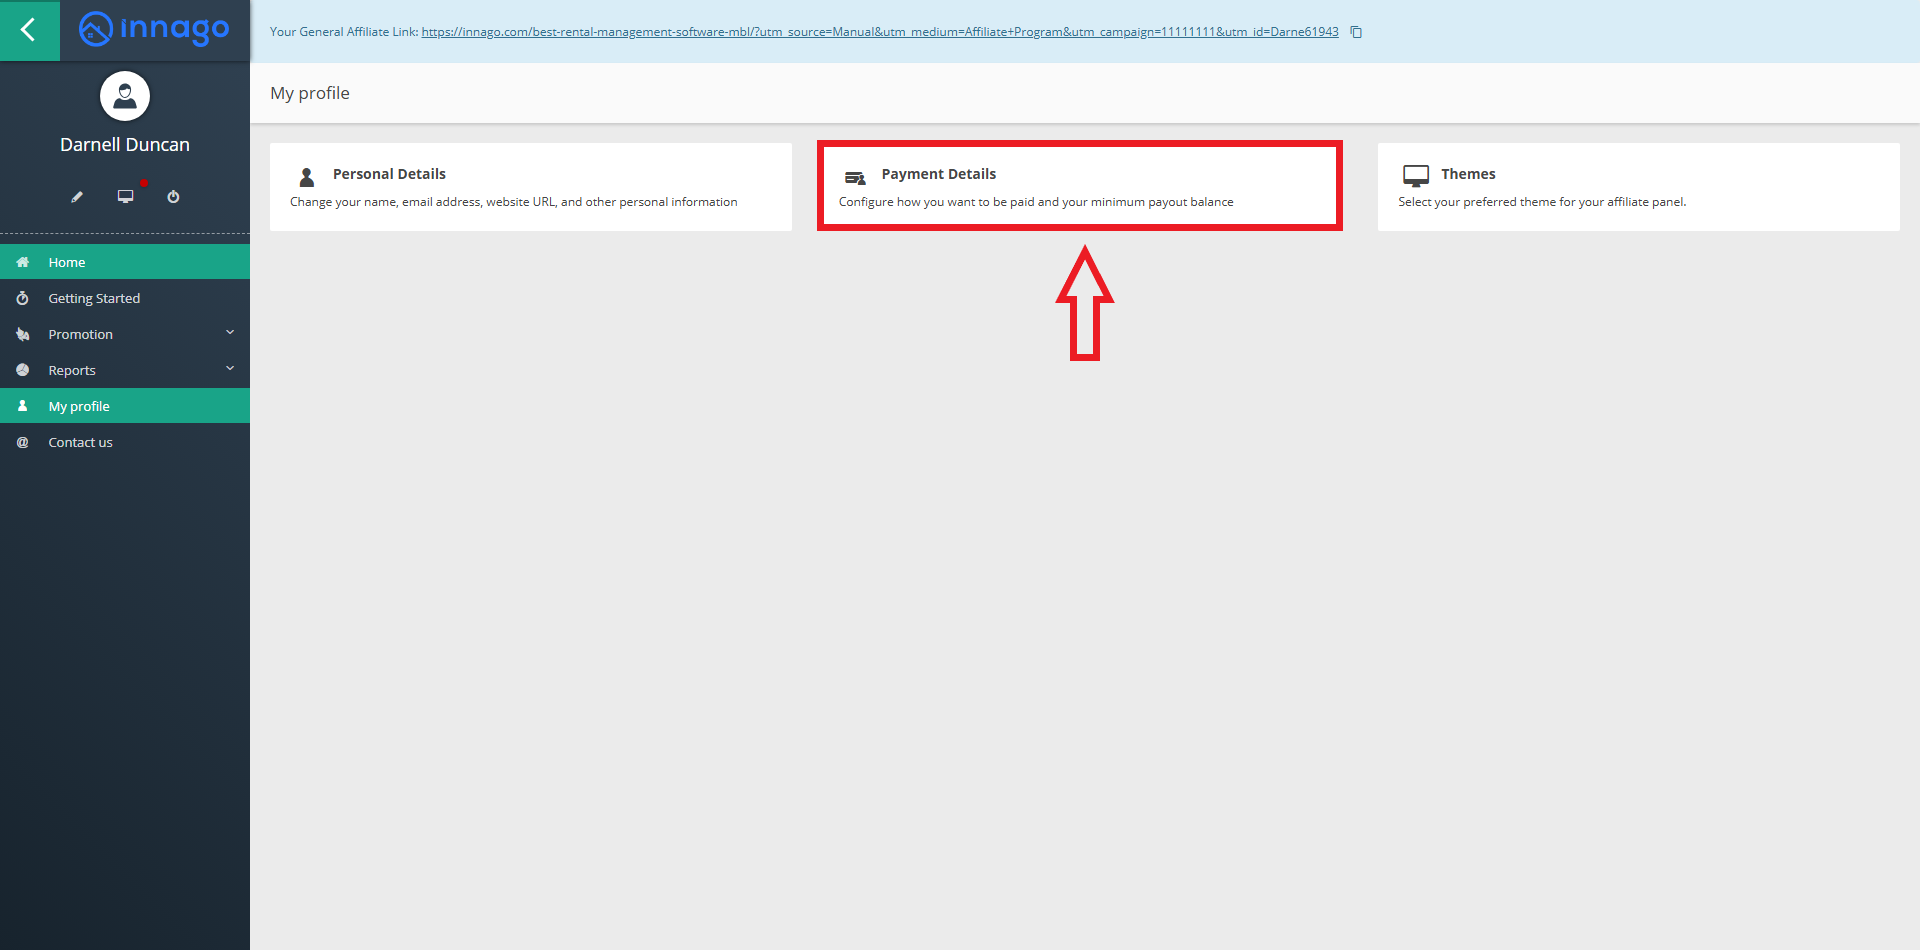This screenshot has height=950, width=1920.
Task: Open the general affiliate link URL
Action: coord(879,32)
